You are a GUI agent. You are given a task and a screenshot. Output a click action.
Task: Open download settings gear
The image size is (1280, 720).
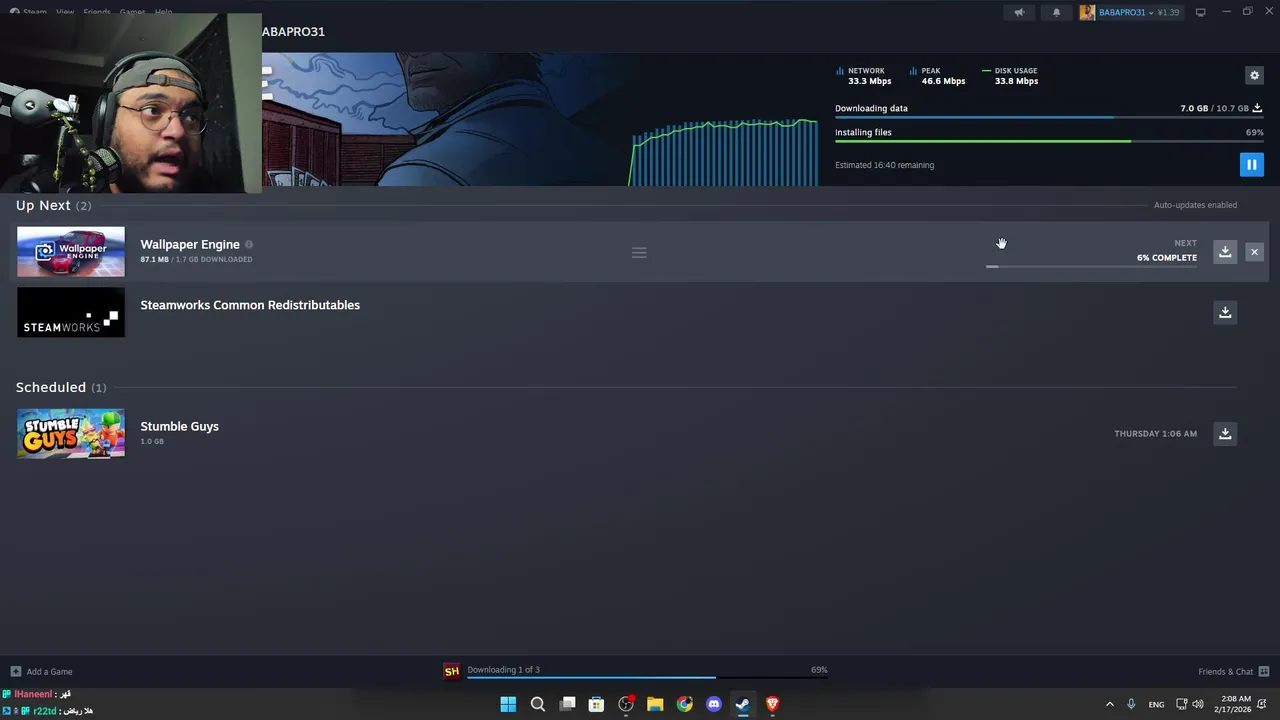[1254, 75]
